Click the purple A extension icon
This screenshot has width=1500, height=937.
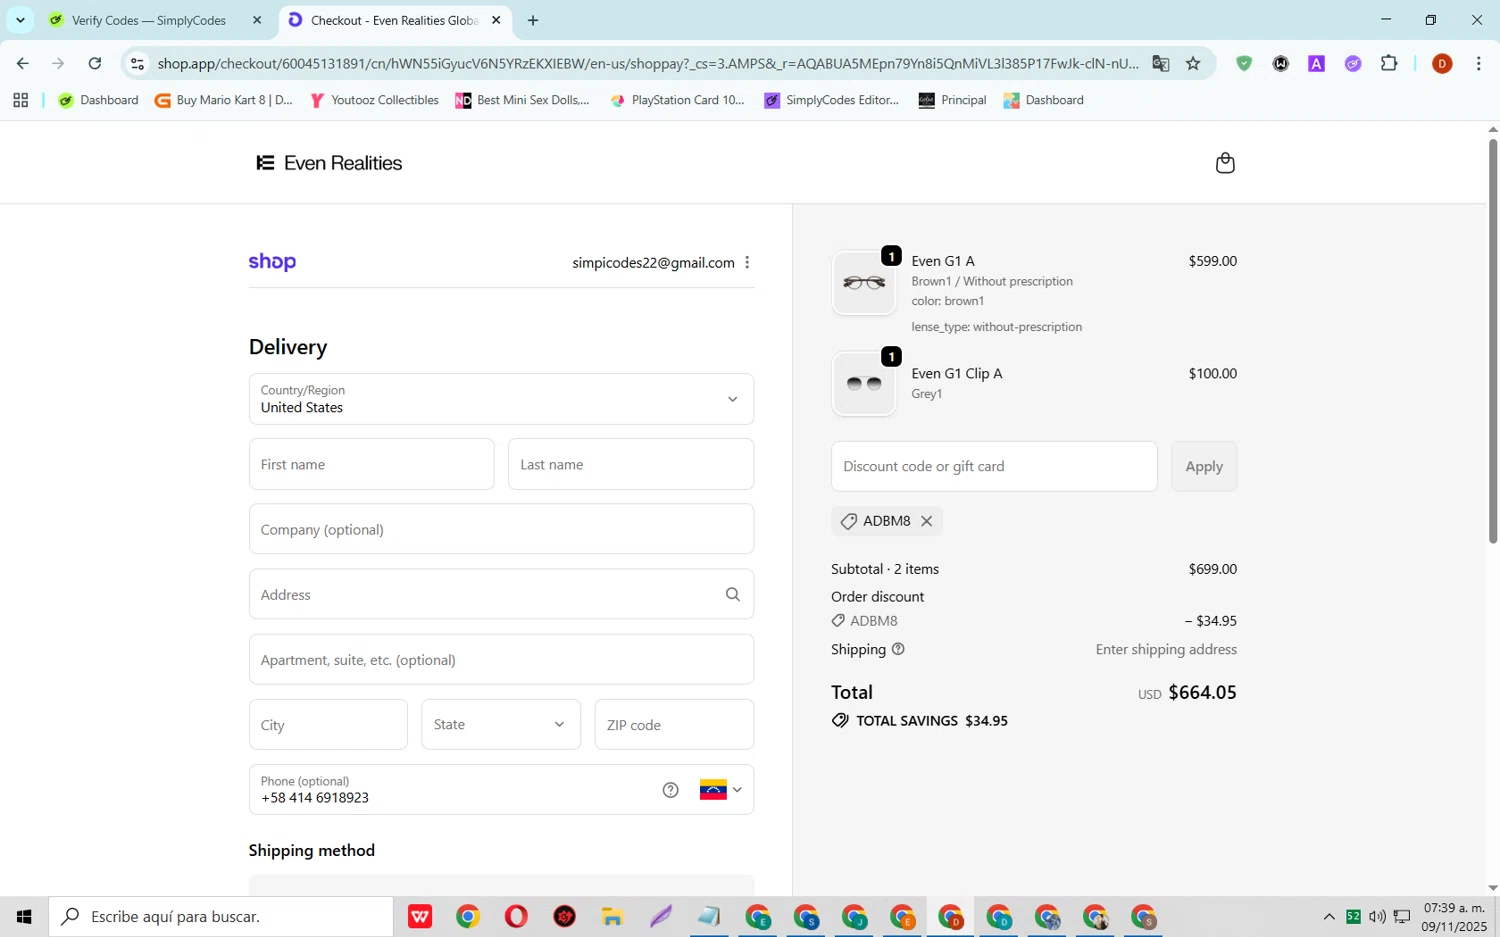pos(1317,63)
